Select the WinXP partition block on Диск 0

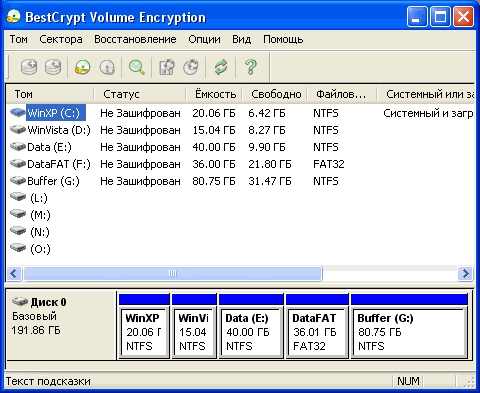point(144,332)
